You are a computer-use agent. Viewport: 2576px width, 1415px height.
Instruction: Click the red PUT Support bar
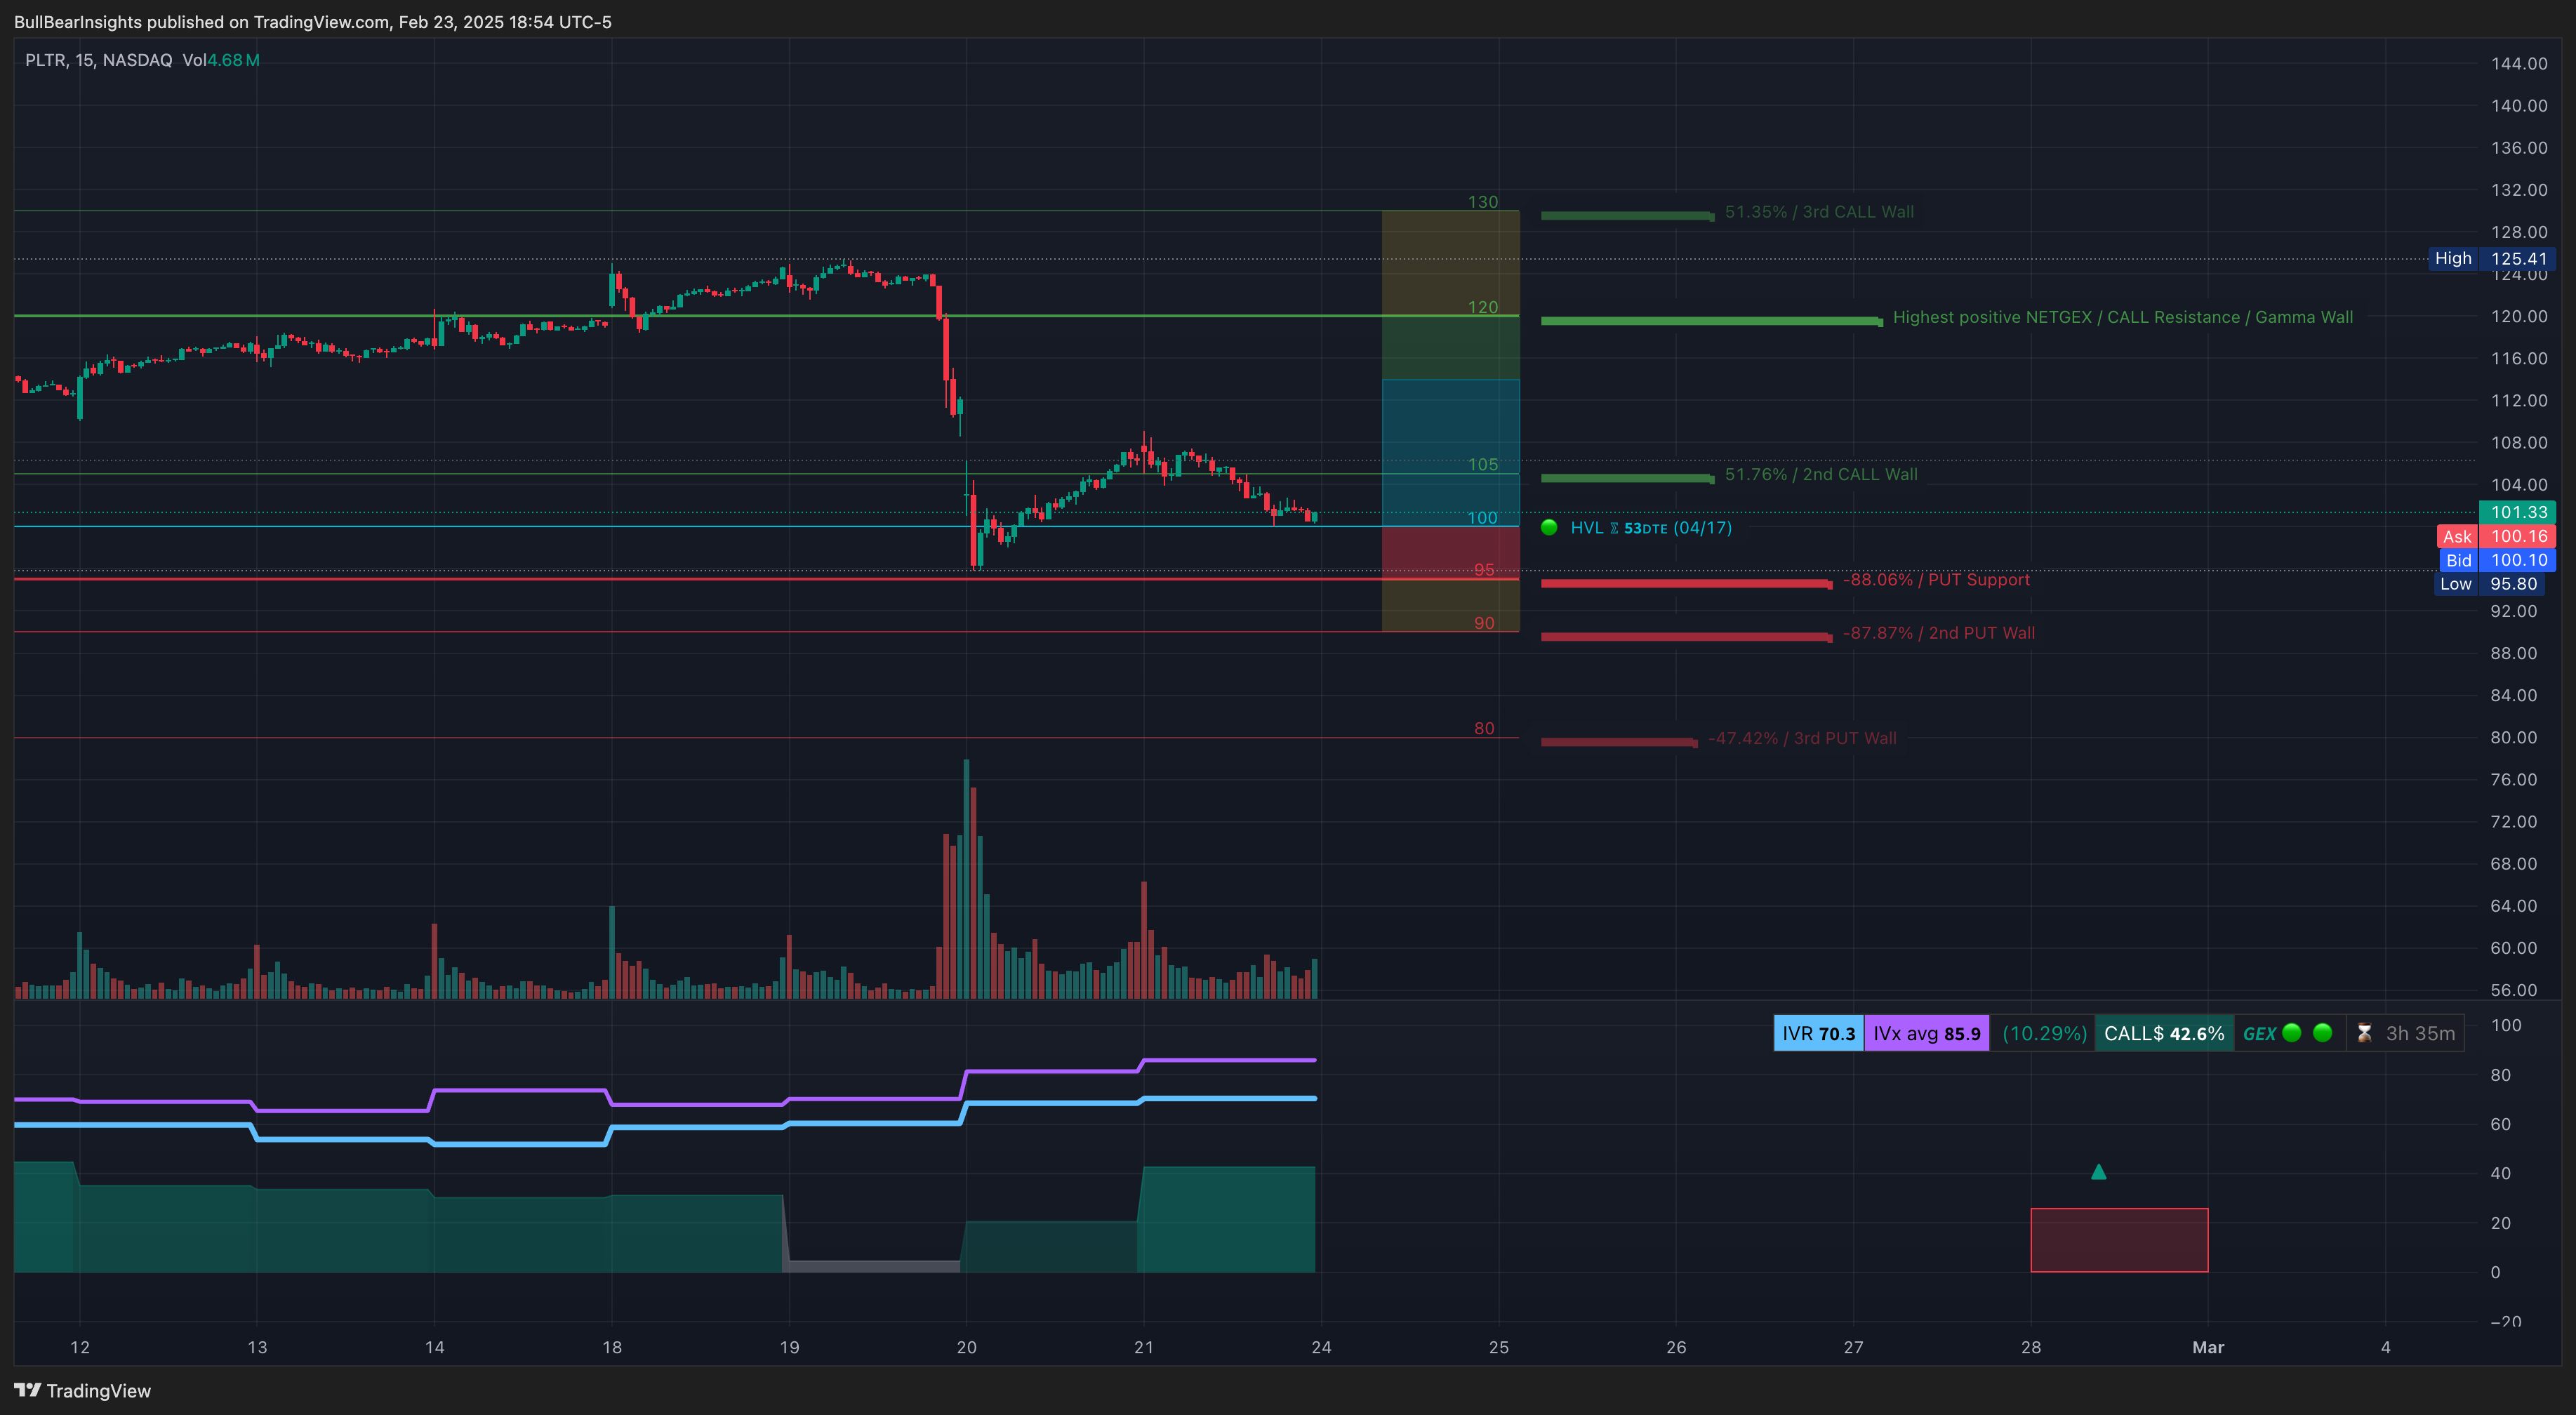(1687, 583)
